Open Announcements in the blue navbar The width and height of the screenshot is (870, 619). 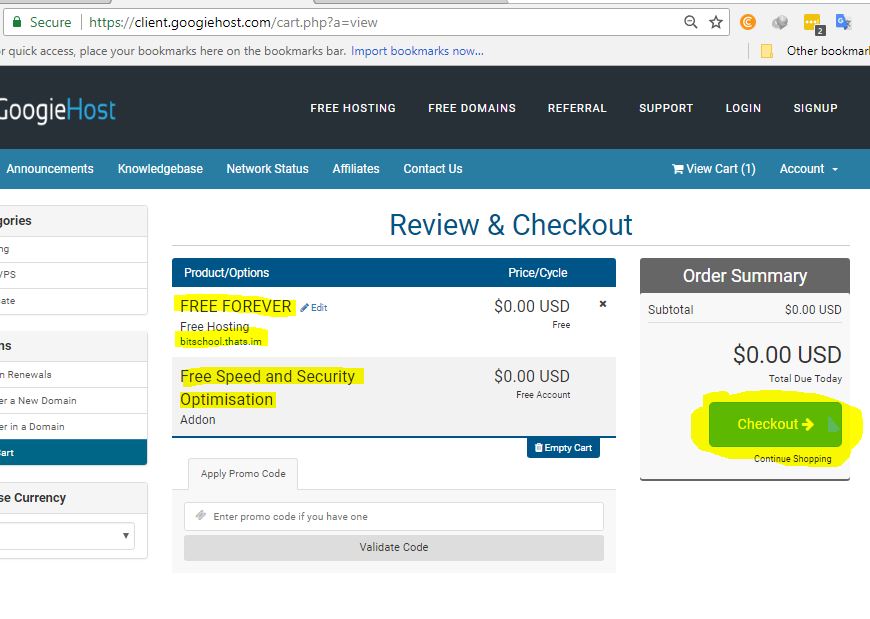50,169
